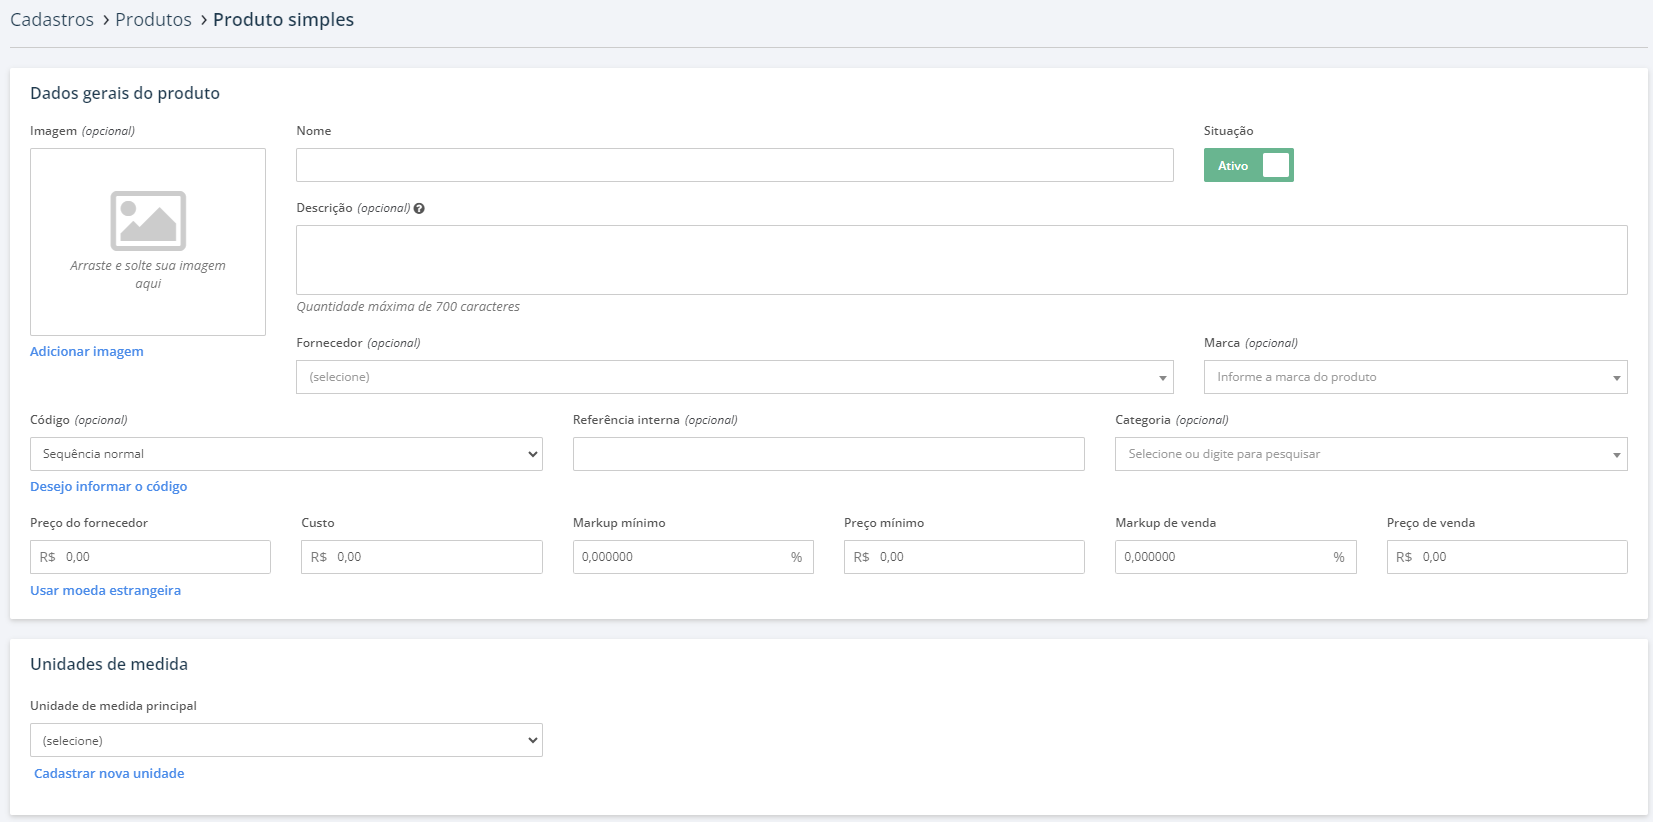Click into the Descrição text area
1653x822 pixels.
(x=962, y=260)
